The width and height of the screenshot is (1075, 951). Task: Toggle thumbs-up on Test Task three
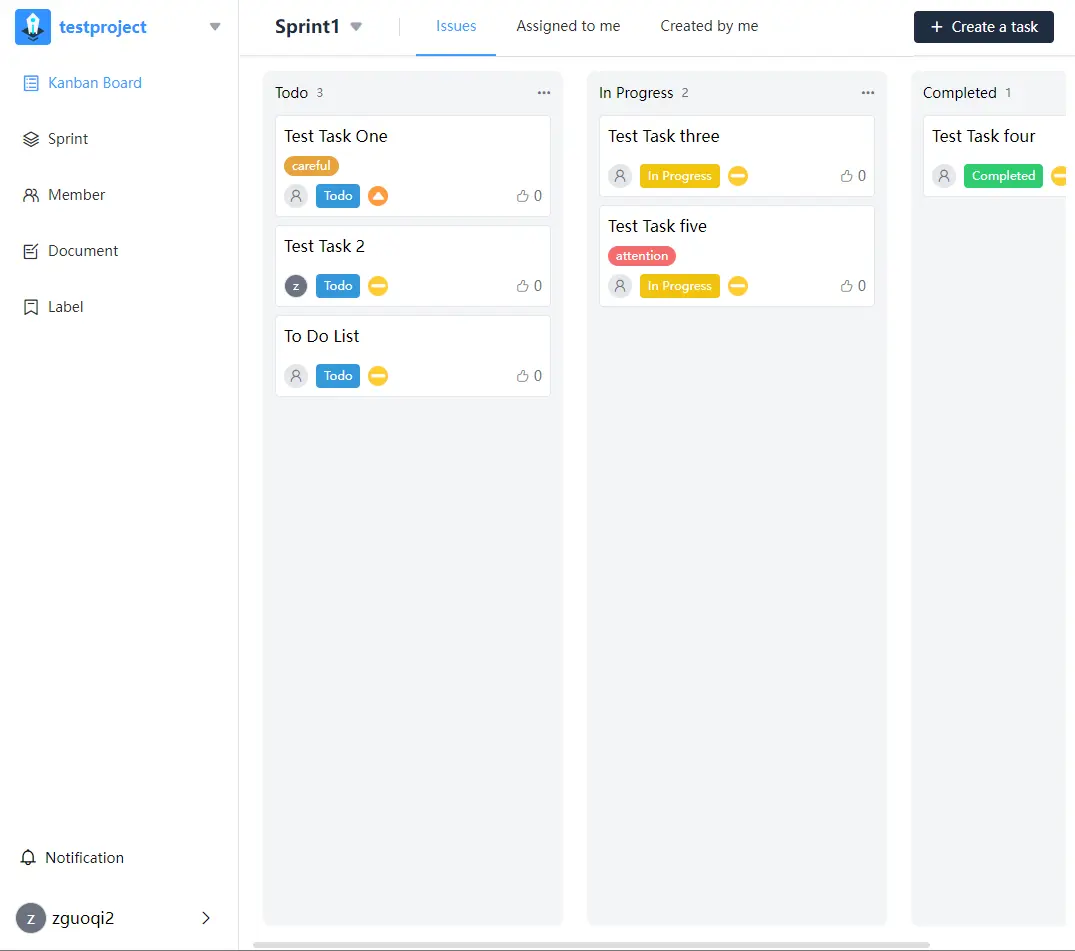[847, 176]
